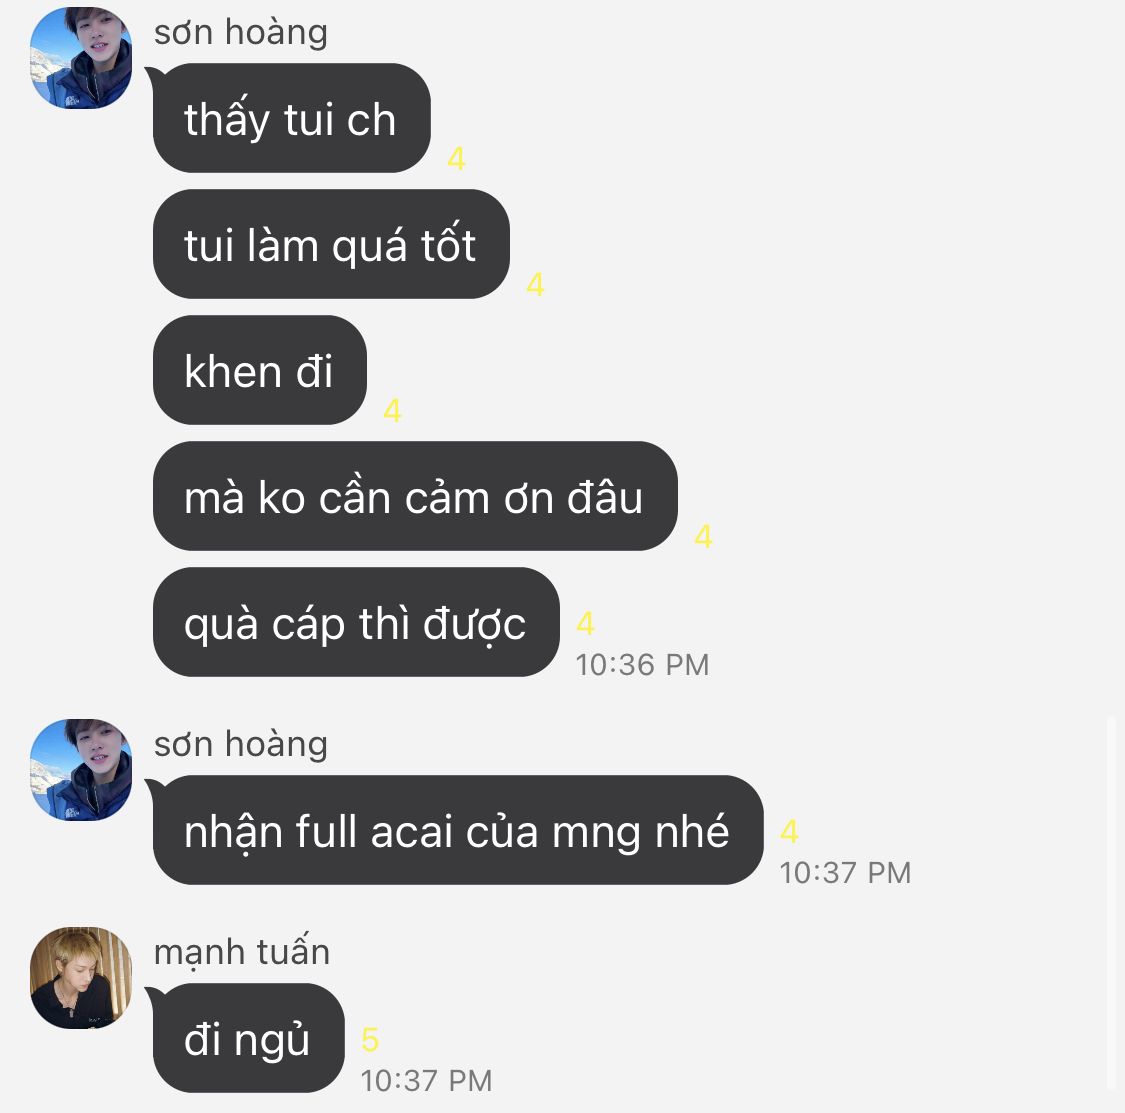Open mạnh tuấn's profile picture

(81, 978)
